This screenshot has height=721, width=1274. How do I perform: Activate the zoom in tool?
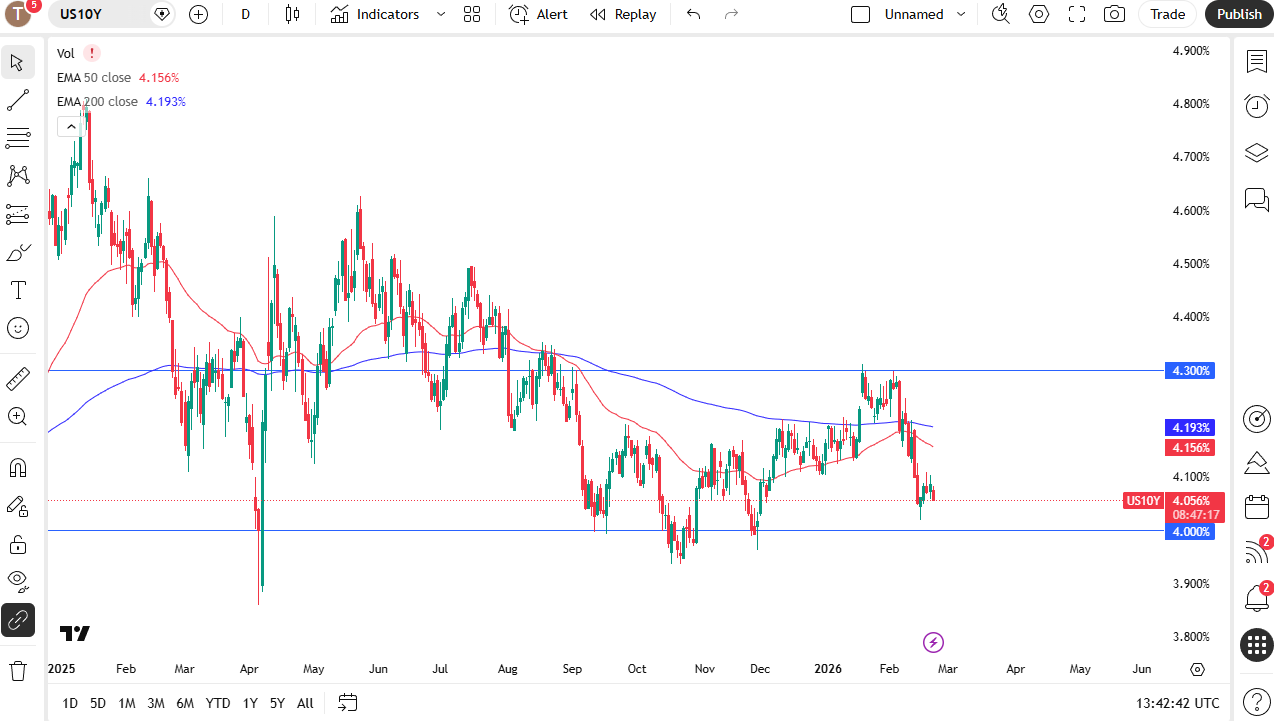[18, 416]
